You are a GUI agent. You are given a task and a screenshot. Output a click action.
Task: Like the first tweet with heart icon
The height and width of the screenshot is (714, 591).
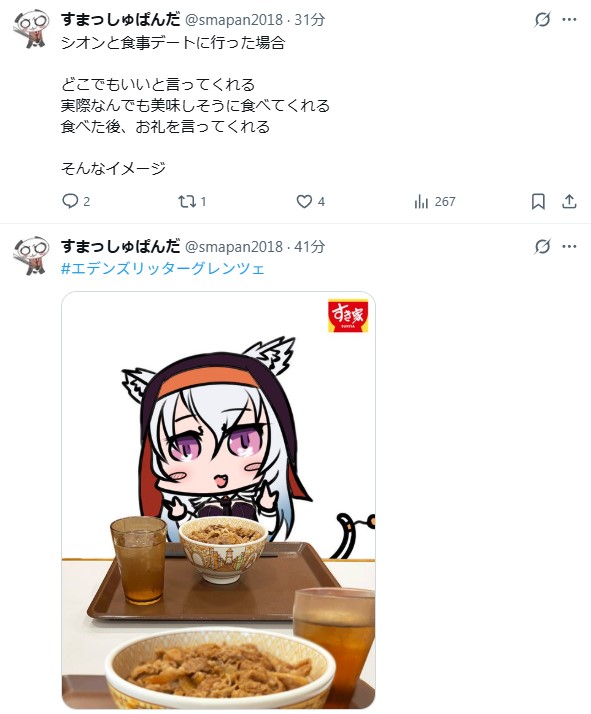click(x=304, y=201)
